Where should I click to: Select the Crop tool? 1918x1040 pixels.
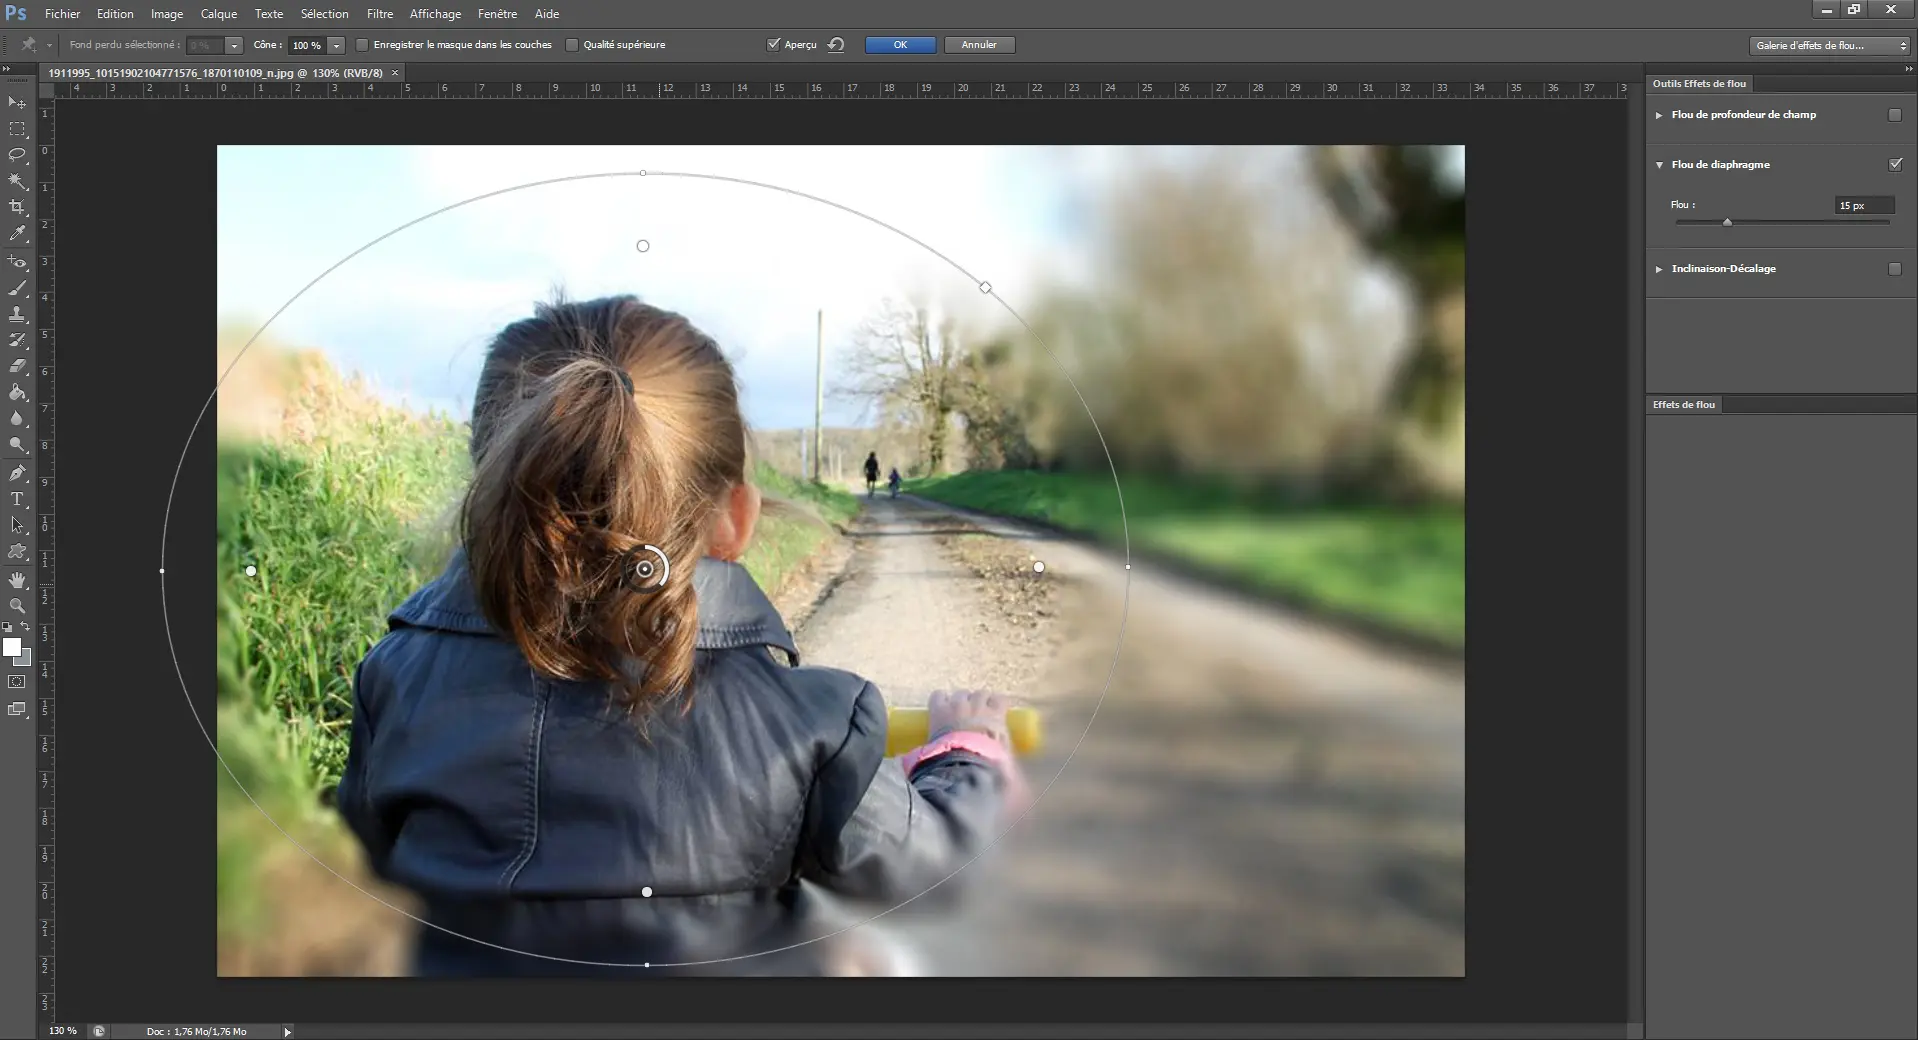tap(17, 207)
